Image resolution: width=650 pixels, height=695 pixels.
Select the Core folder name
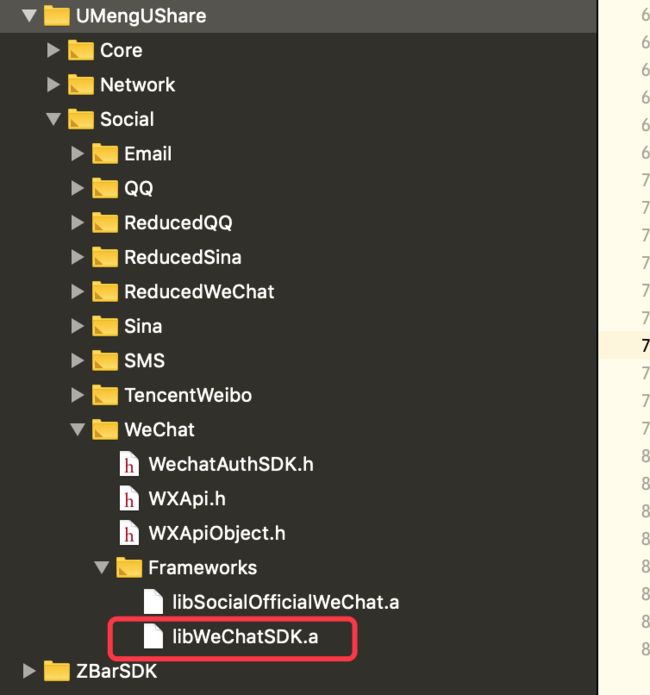coord(121,50)
